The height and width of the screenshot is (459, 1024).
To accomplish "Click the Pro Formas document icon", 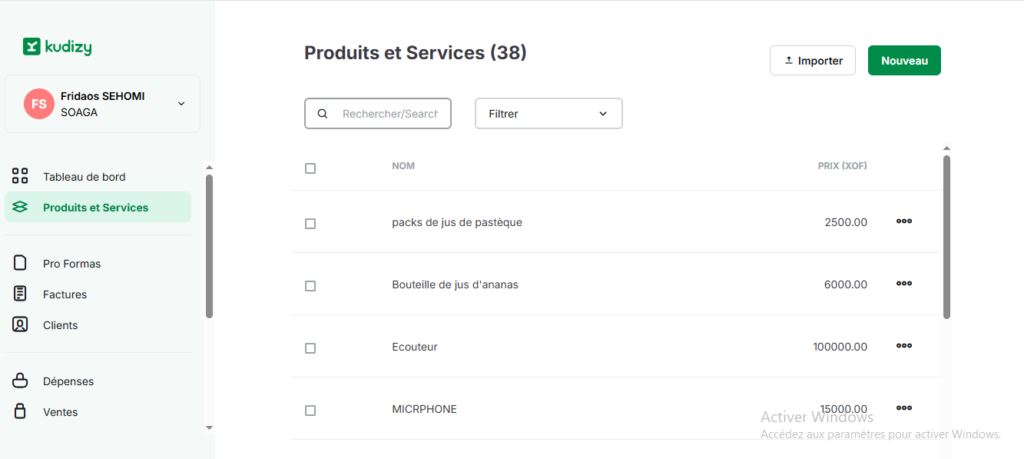I will pyautogui.click(x=20, y=263).
